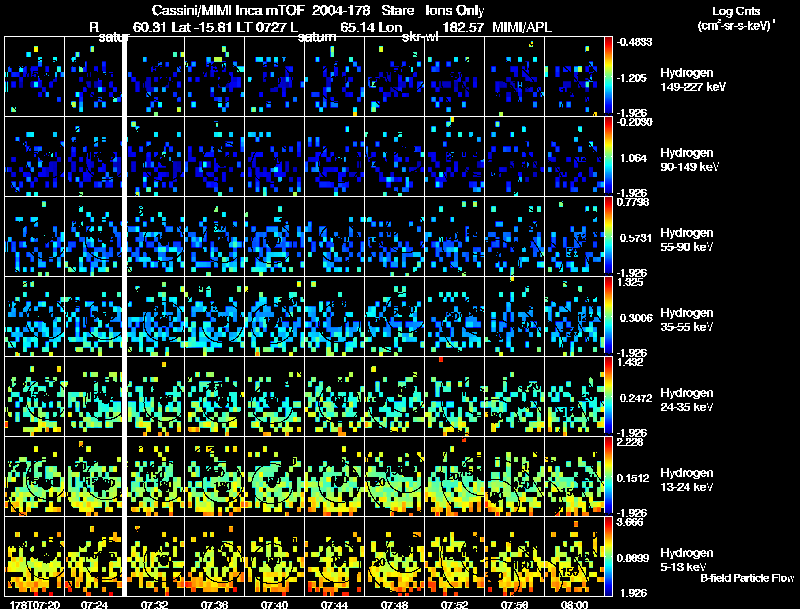This screenshot has height=609, width=800.
Task: Click the Hydrogen 24-35 keV label
Action: [686, 400]
